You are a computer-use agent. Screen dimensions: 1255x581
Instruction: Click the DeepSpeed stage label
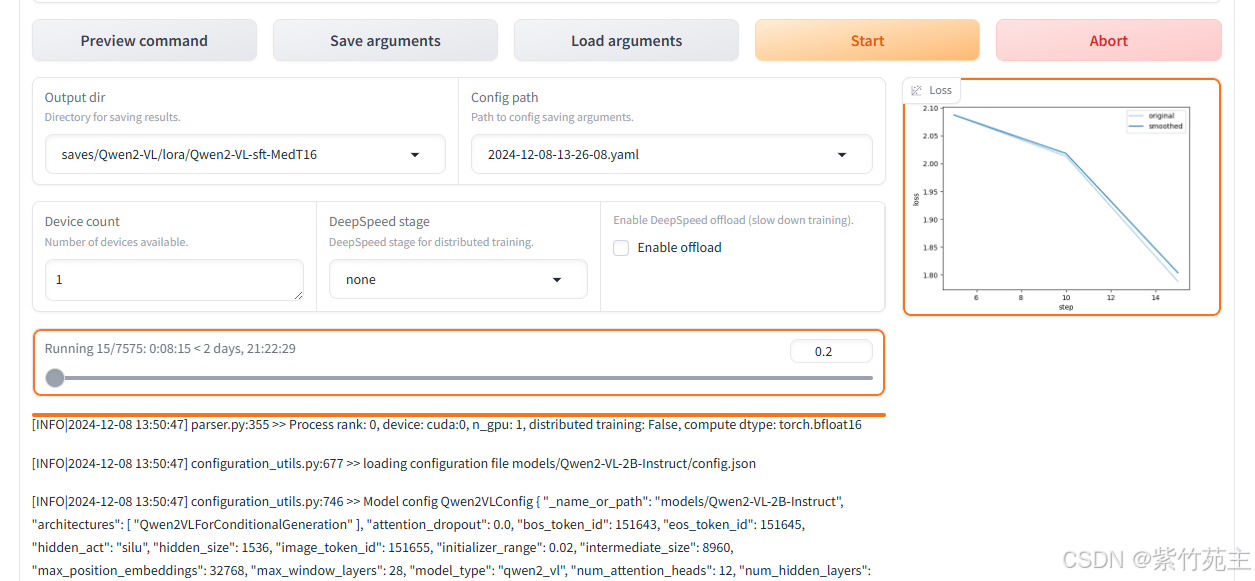coord(379,221)
